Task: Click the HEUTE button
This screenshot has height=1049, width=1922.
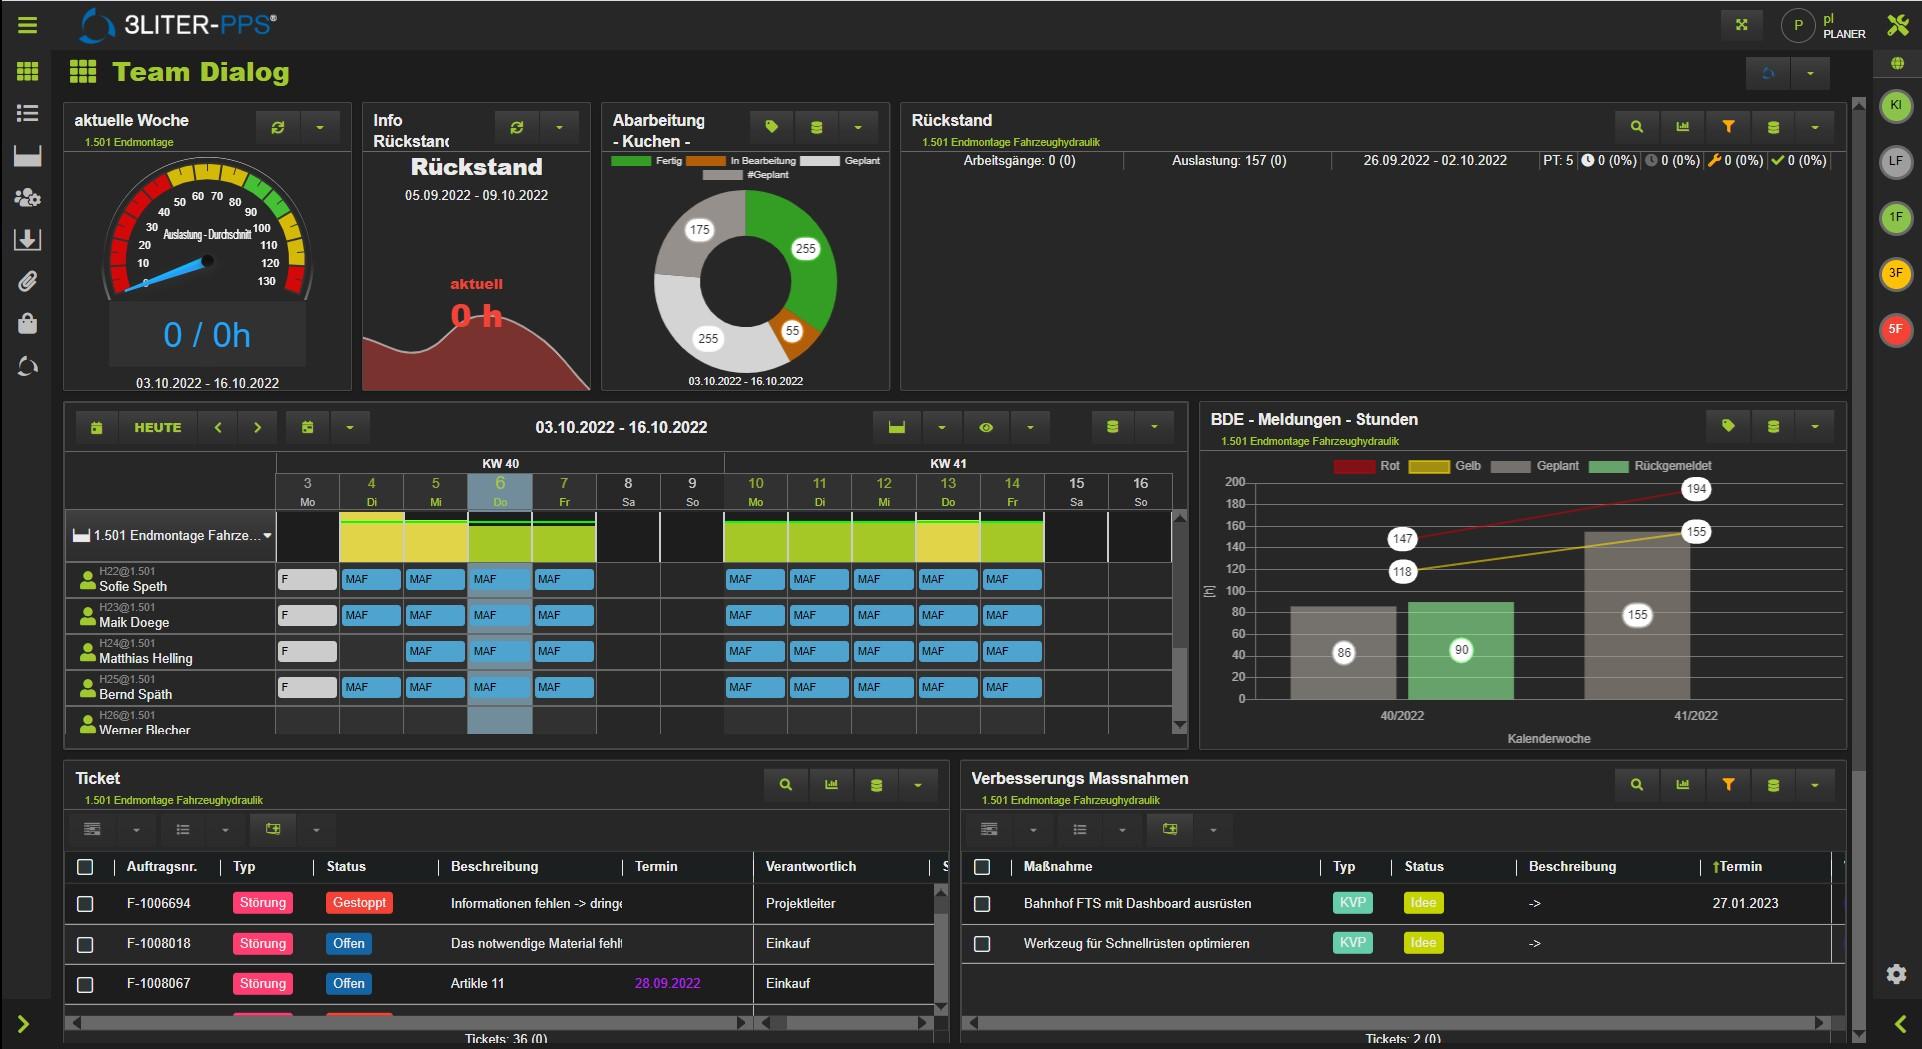Action: pos(158,428)
